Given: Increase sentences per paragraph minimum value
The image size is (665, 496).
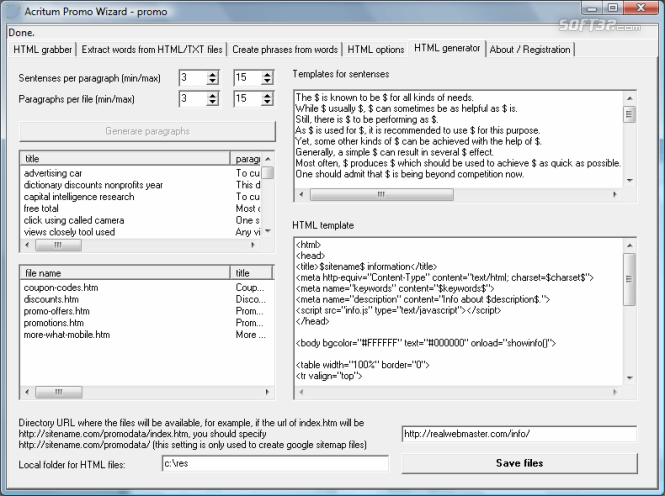Looking at the screenshot, I should click(212, 74).
